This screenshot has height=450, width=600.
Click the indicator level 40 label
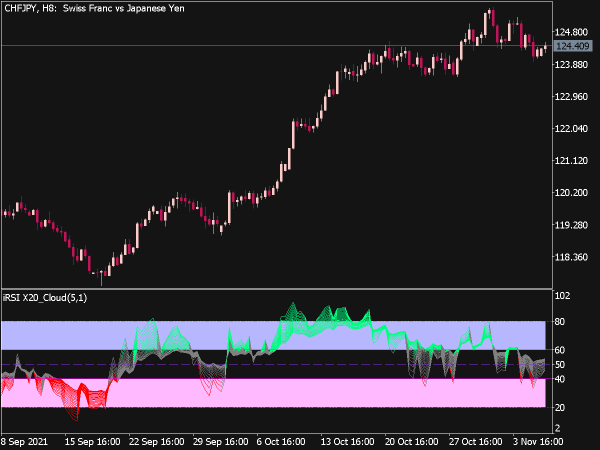click(559, 379)
